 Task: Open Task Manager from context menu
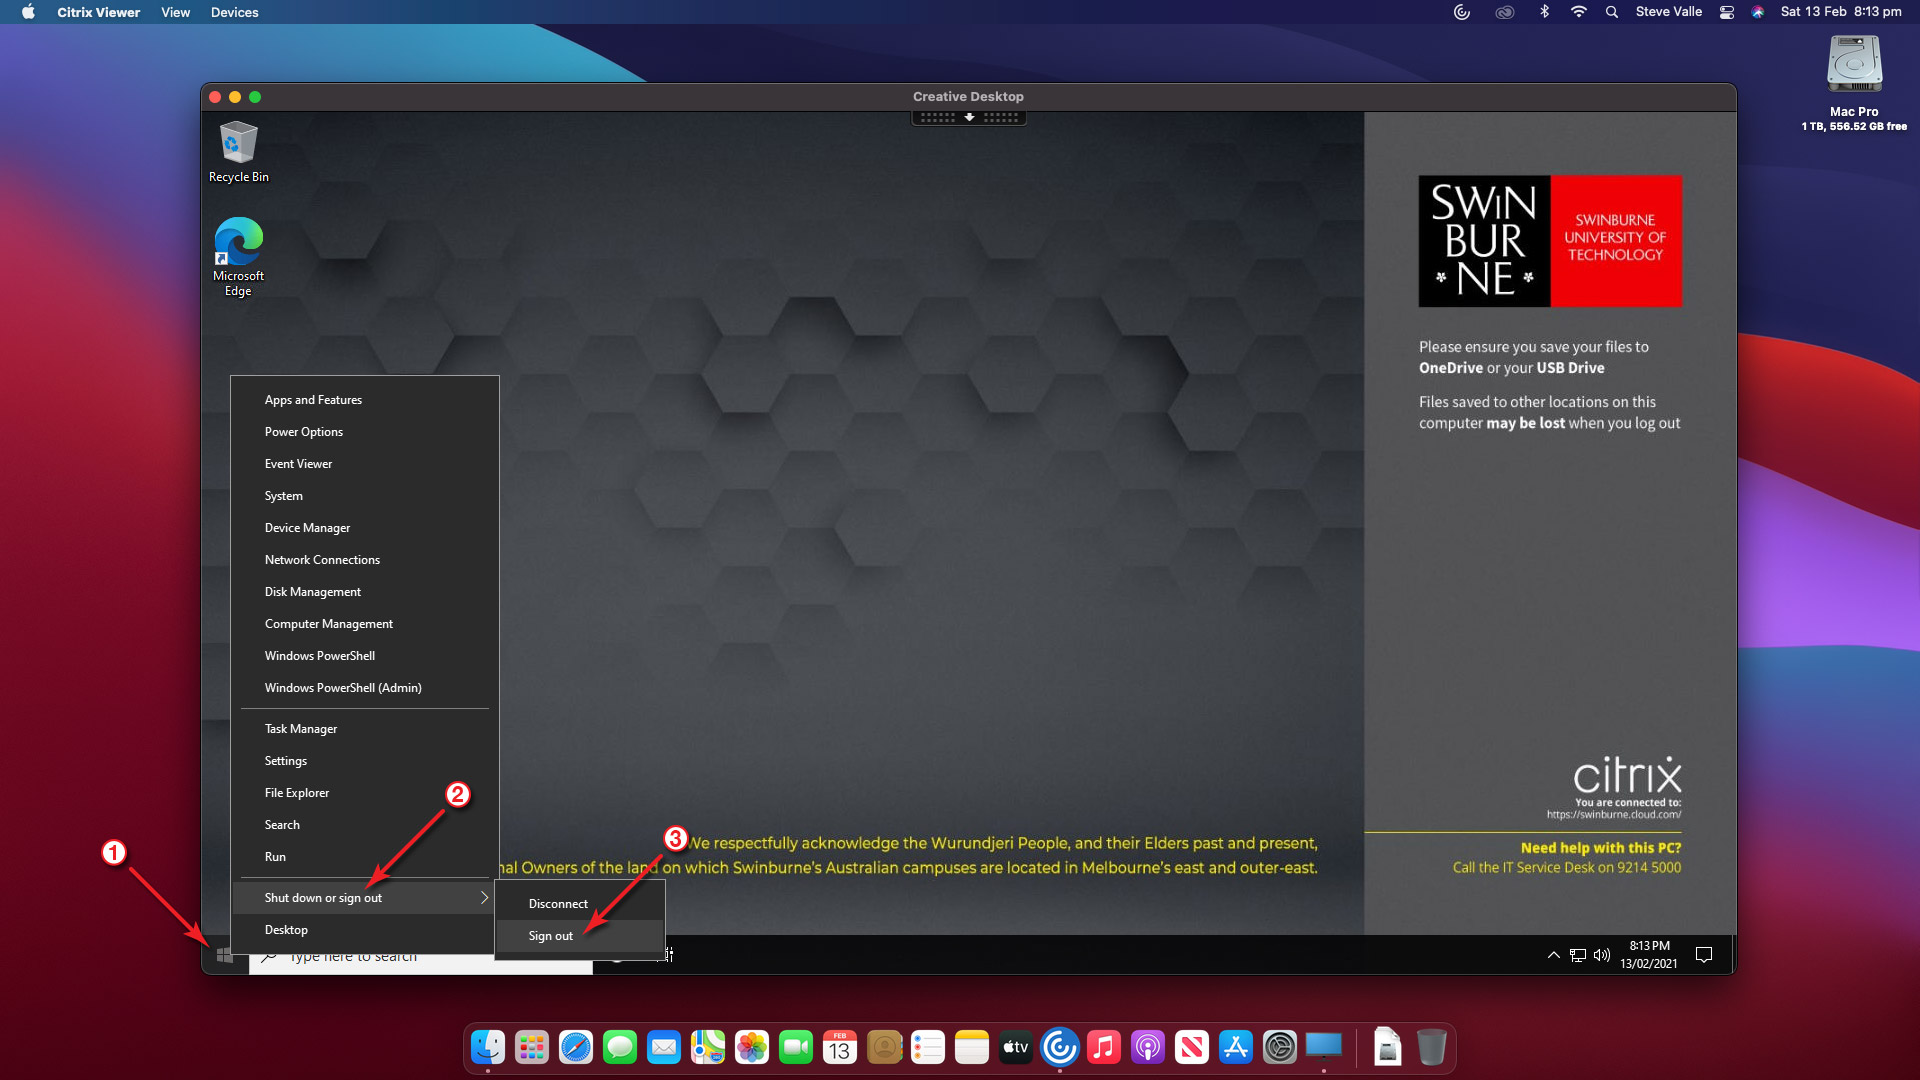point(301,729)
